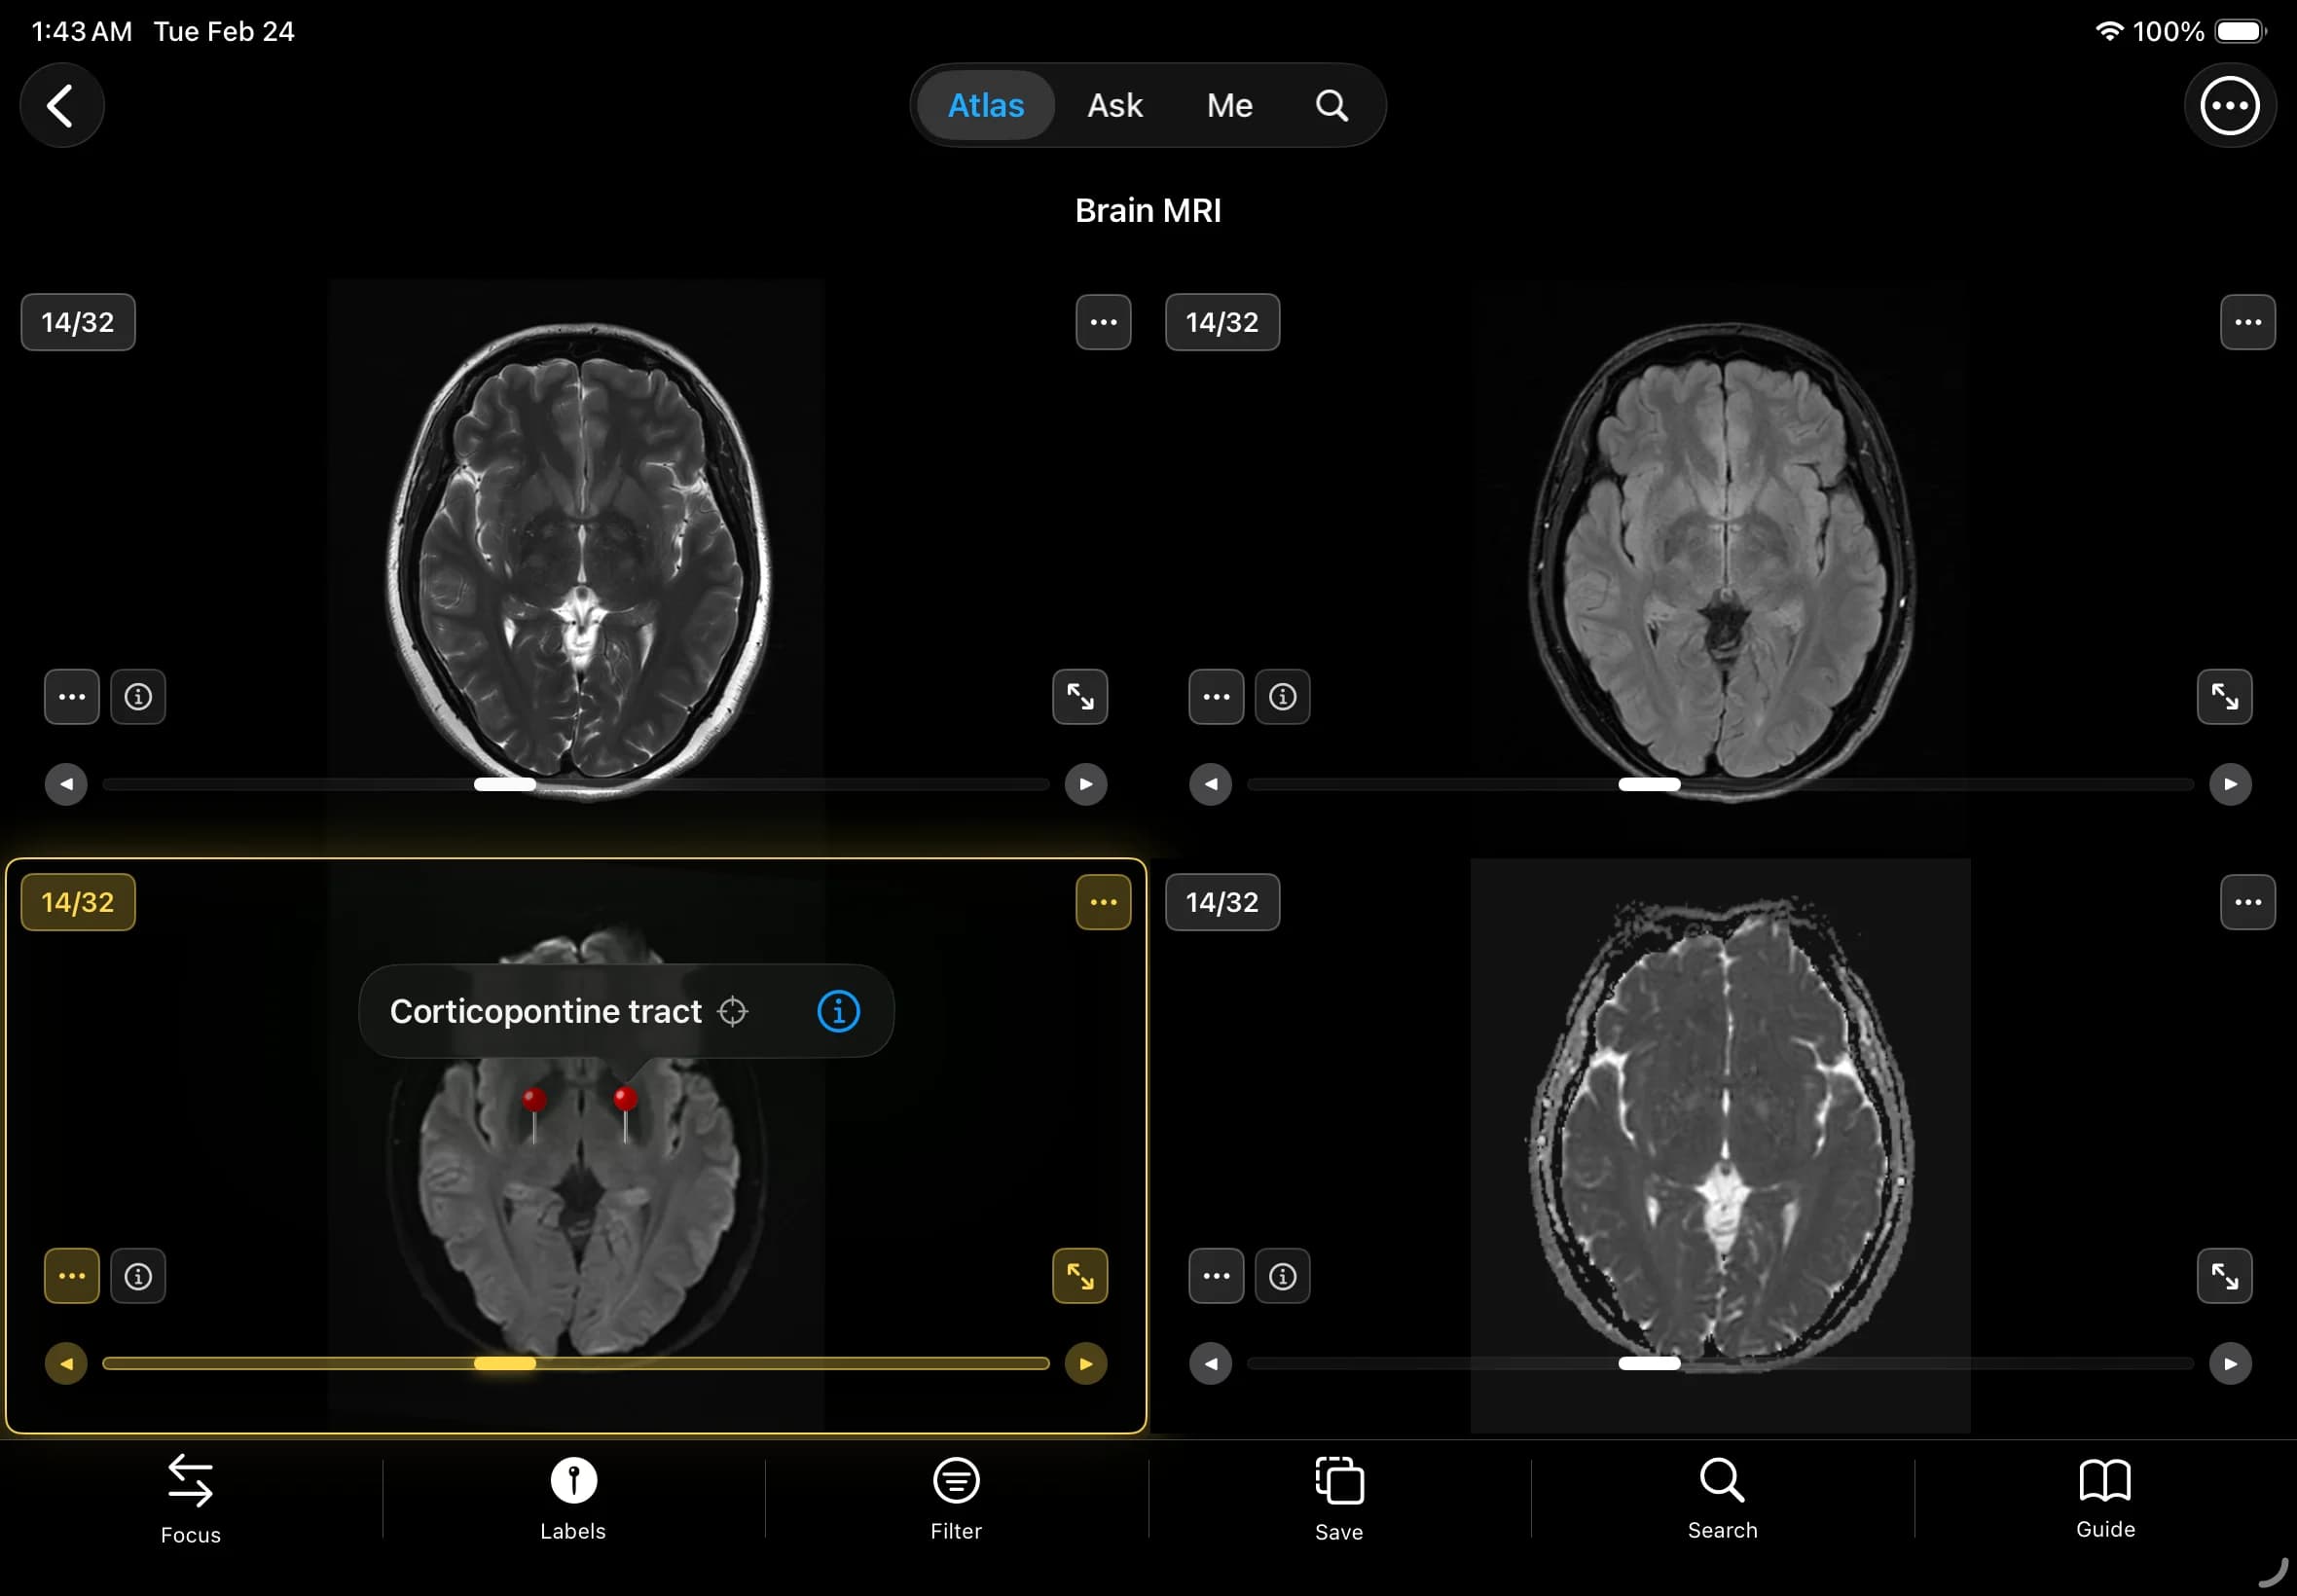Open the Guide book icon
Viewport: 2297px width, 1596px height.
(2104, 1497)
